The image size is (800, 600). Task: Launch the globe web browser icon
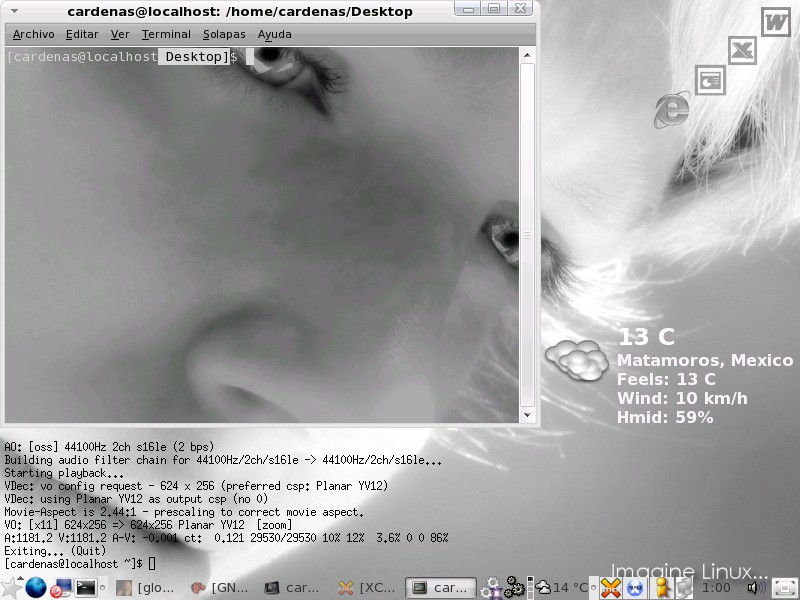coord(36,588)
